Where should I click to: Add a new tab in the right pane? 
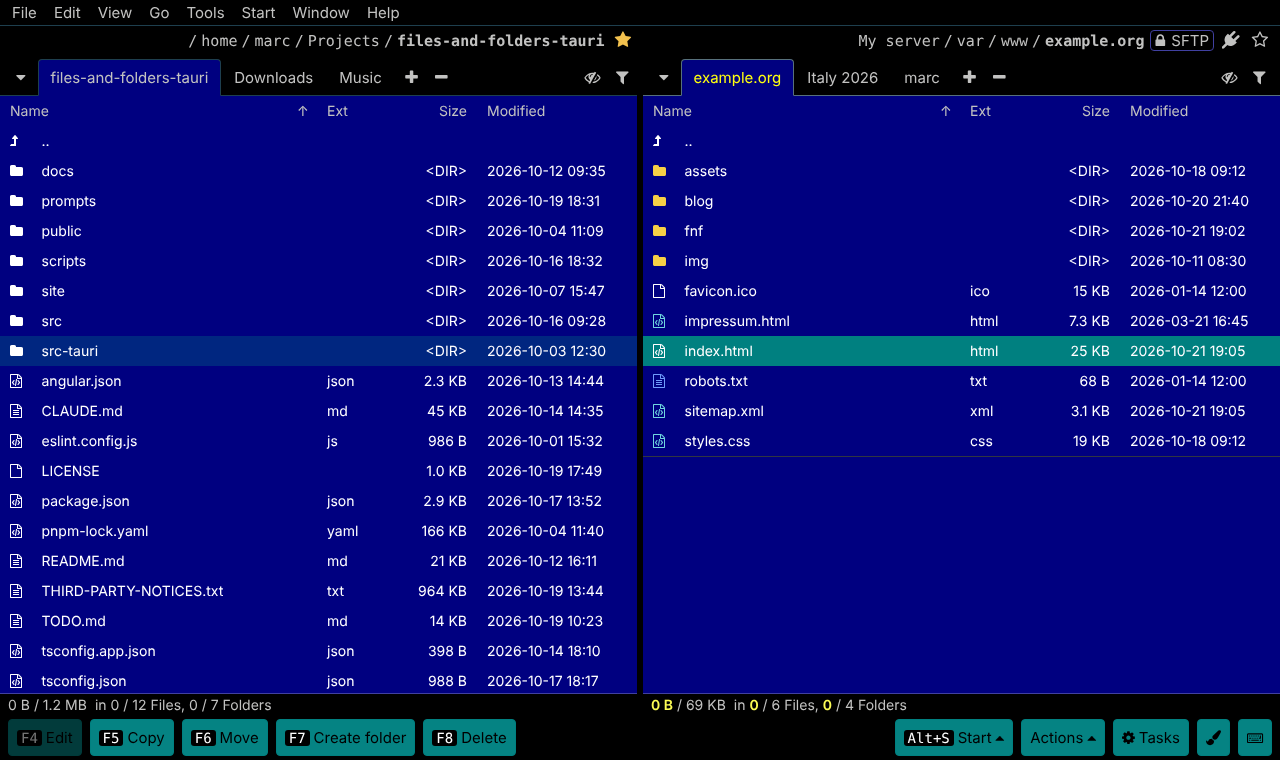click(x=969, y=77)
